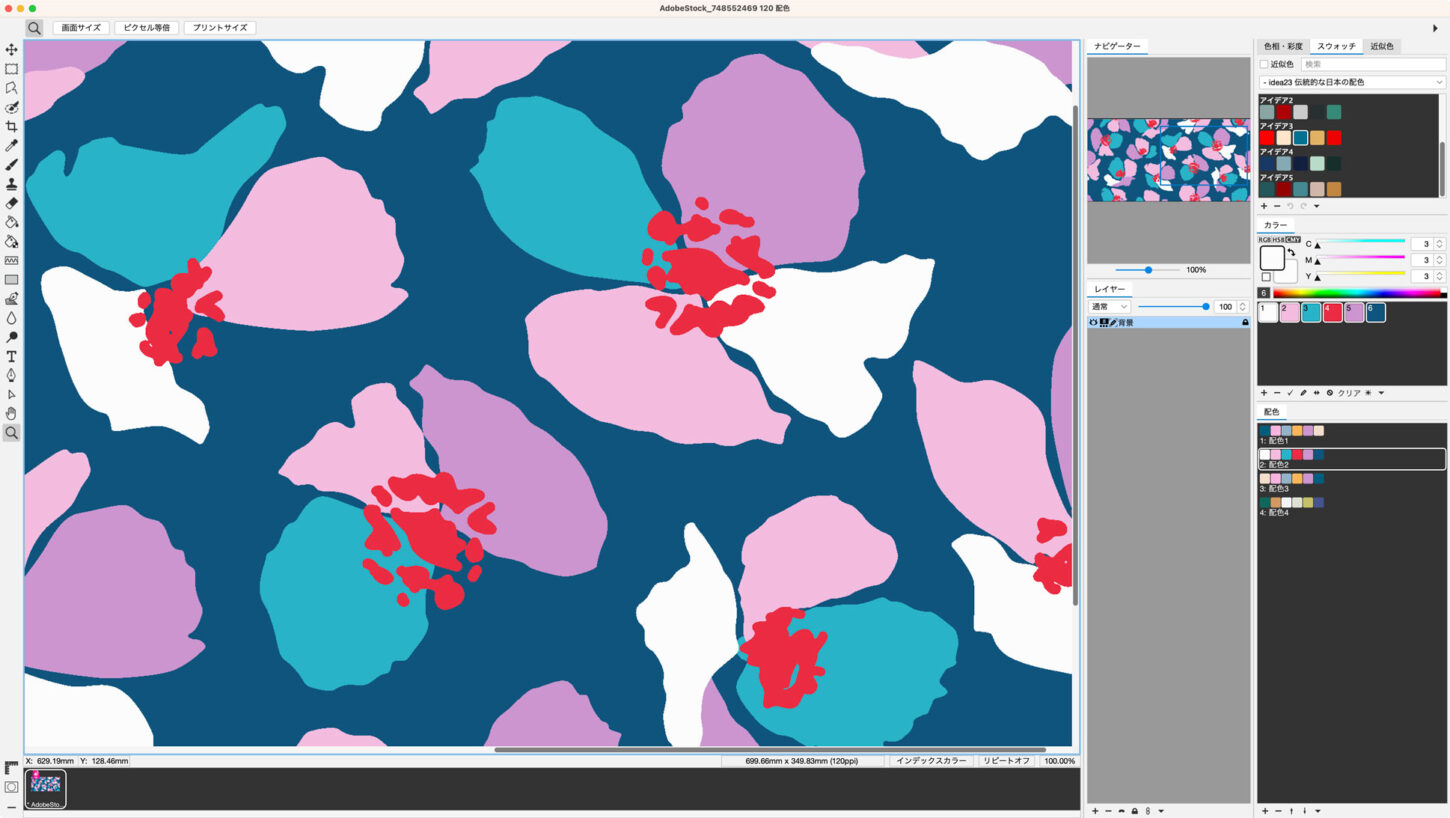Toggle the lock on the 背景 layer
The width and height of the screenshot is (1450, 818).
pos(1245,323)
